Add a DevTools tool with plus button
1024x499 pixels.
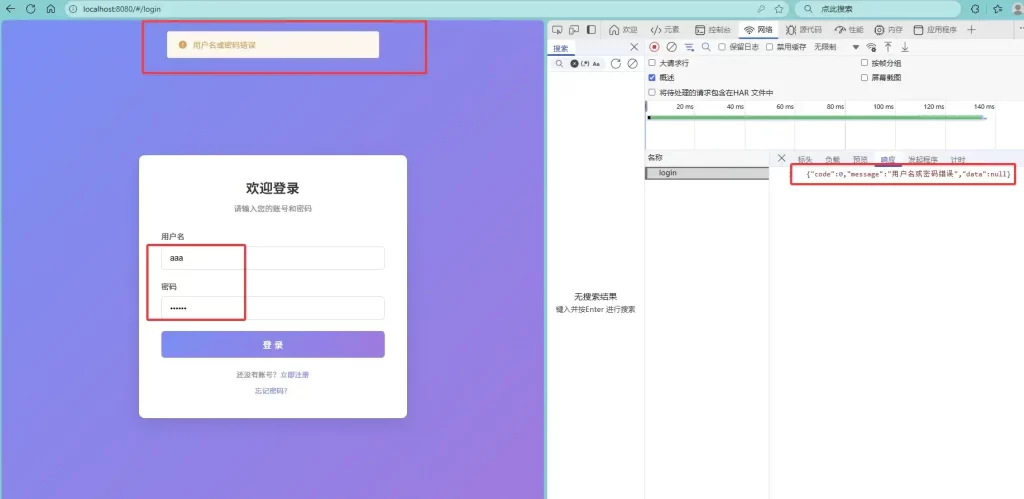(971, 30)
